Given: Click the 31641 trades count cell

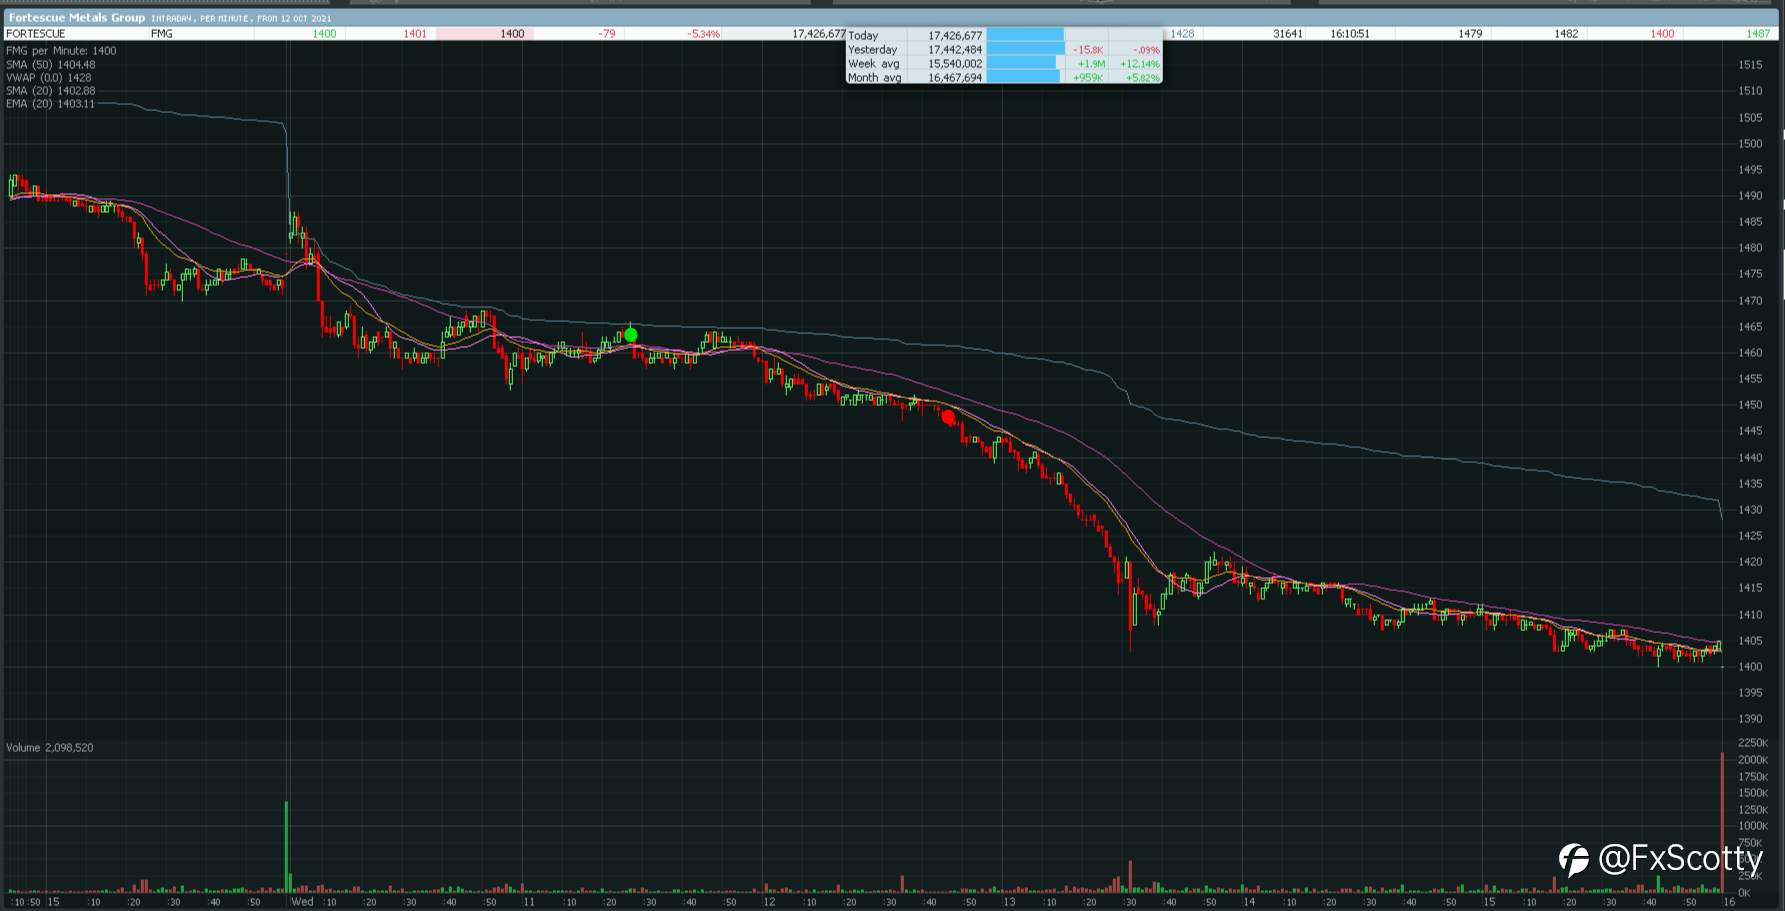Looking at the screenshot, I should click(1288, 34).
